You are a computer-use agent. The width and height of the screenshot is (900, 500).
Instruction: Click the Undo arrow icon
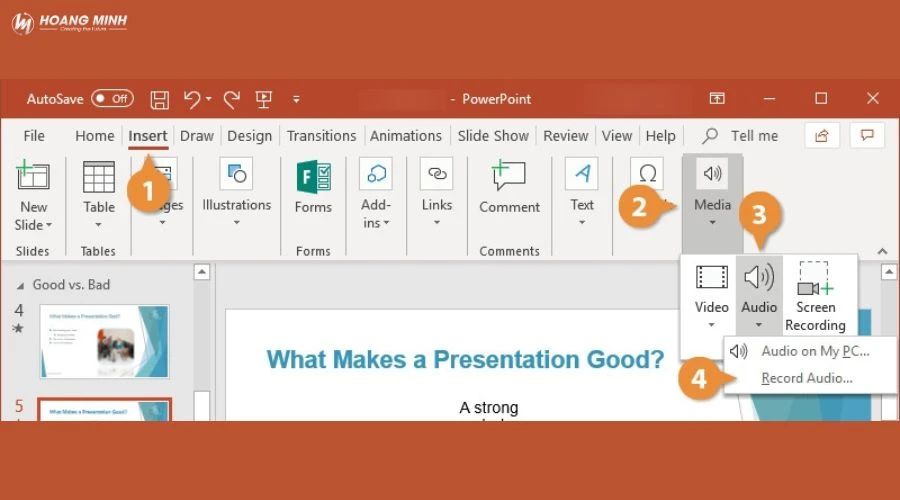click(x=191, y=99)
